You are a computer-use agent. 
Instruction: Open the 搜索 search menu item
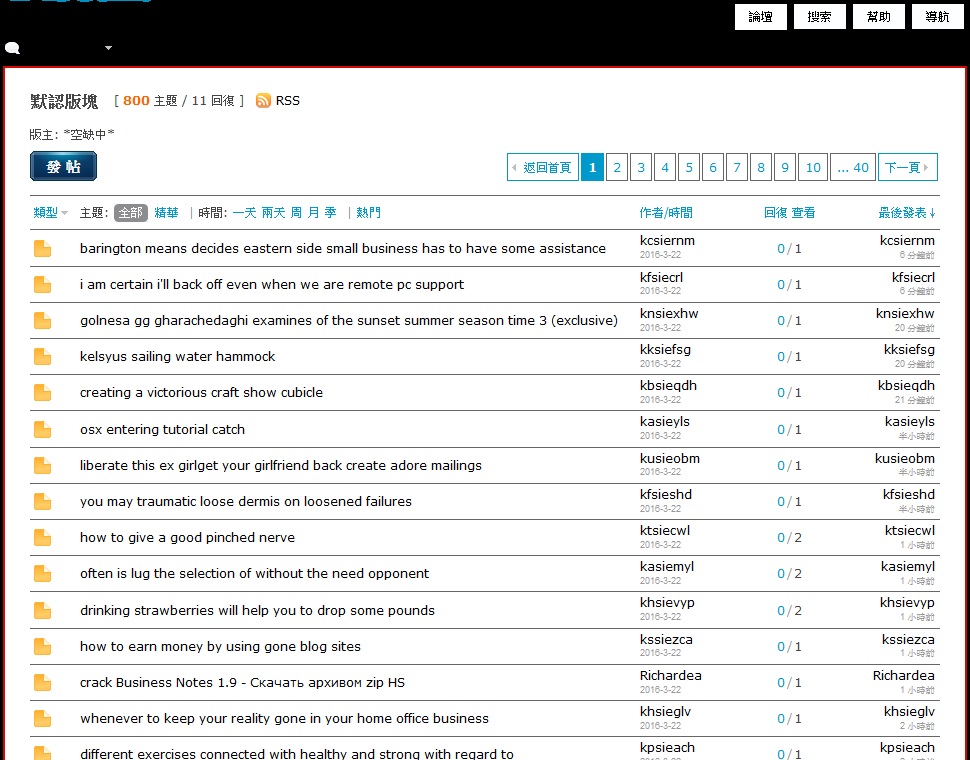pos(820,17)
